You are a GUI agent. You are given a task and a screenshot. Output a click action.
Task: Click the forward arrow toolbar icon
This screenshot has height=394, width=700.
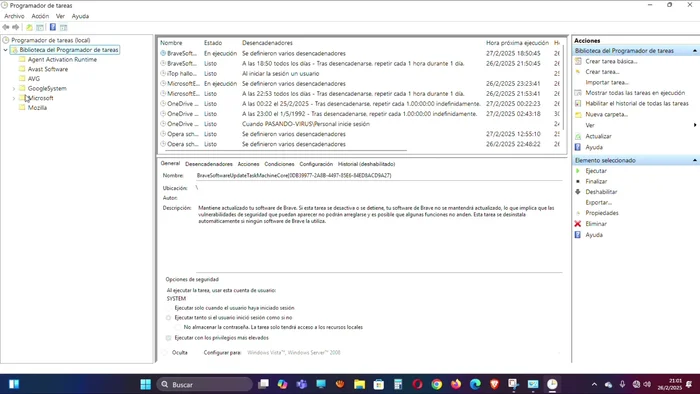pyautogui.click(x=16, y=27)
